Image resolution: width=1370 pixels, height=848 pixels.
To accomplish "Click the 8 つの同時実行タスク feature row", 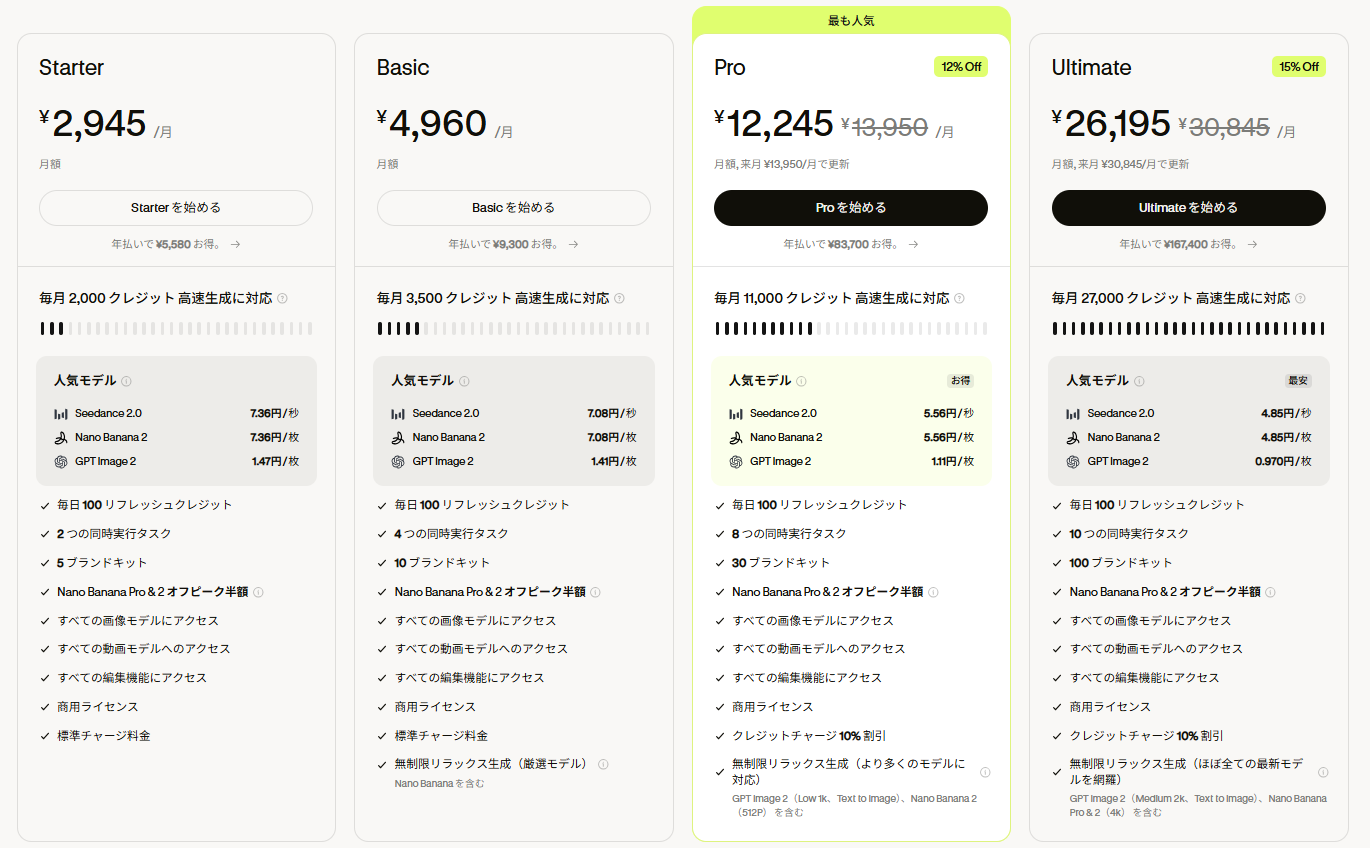I will (782, 534).
